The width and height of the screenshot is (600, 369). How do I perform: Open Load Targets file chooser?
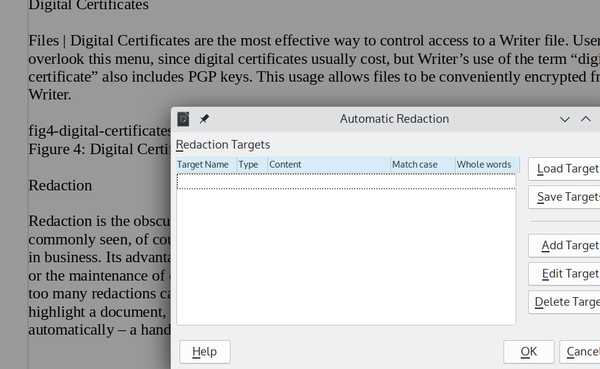tap(564, 169)
